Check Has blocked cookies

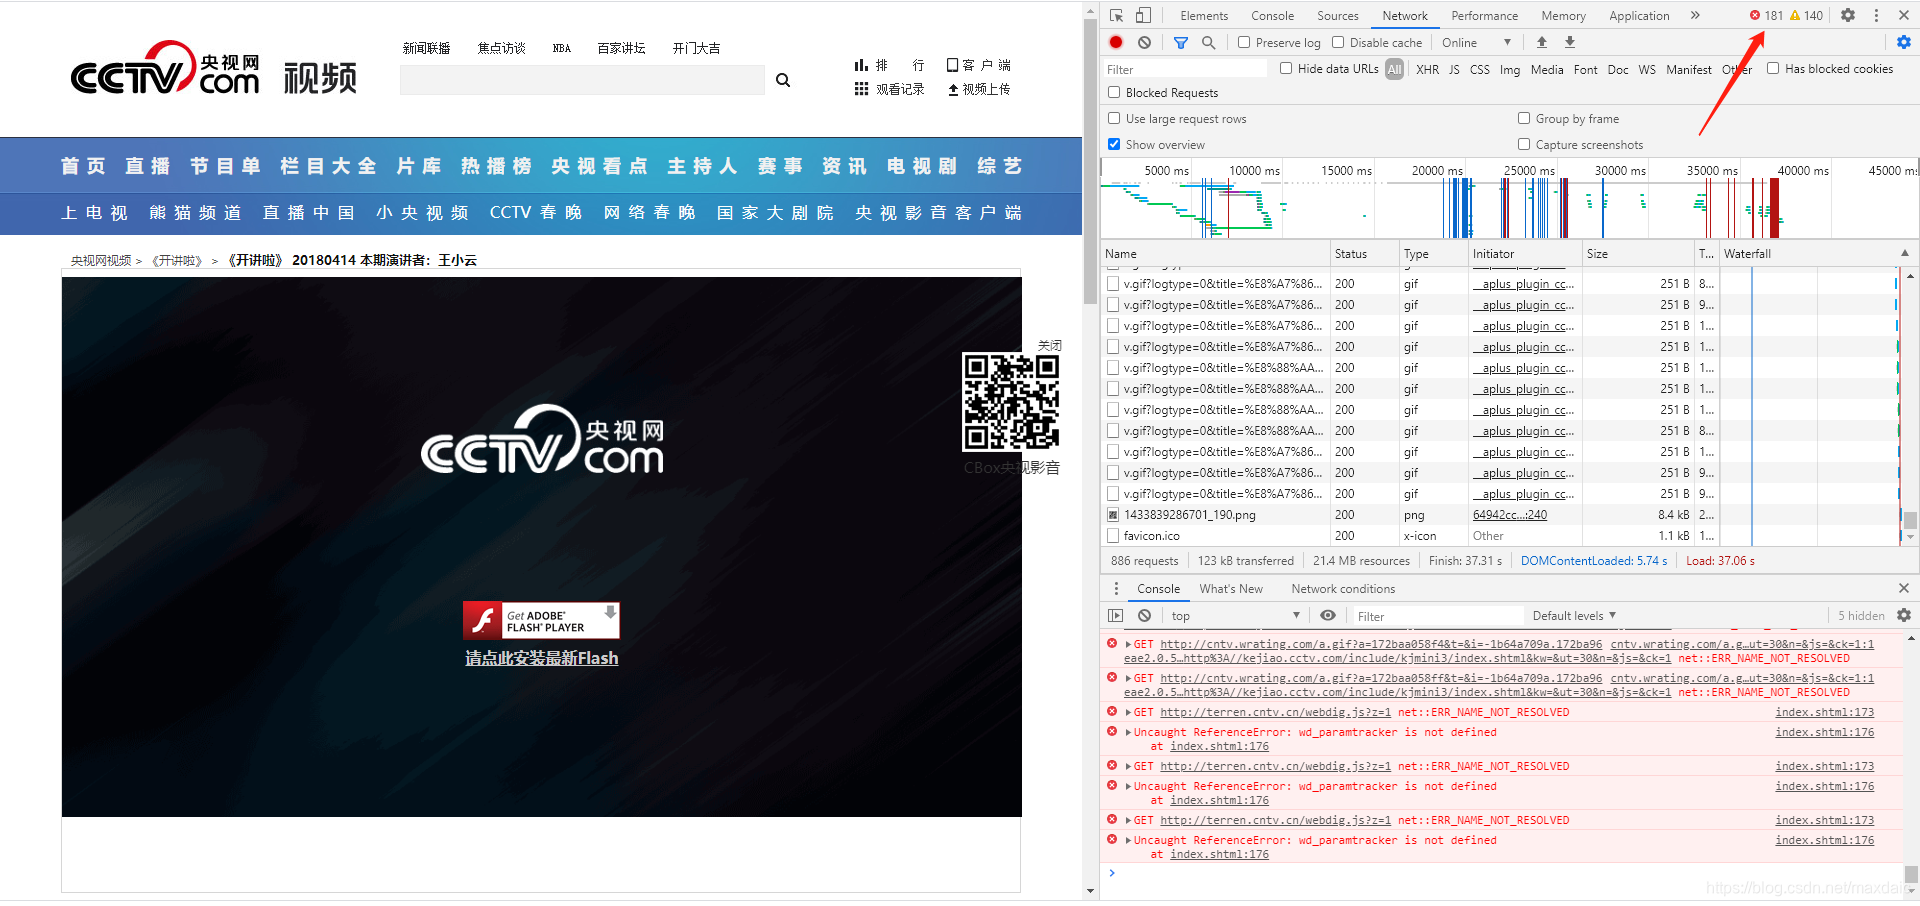[x=1773, y=68]
